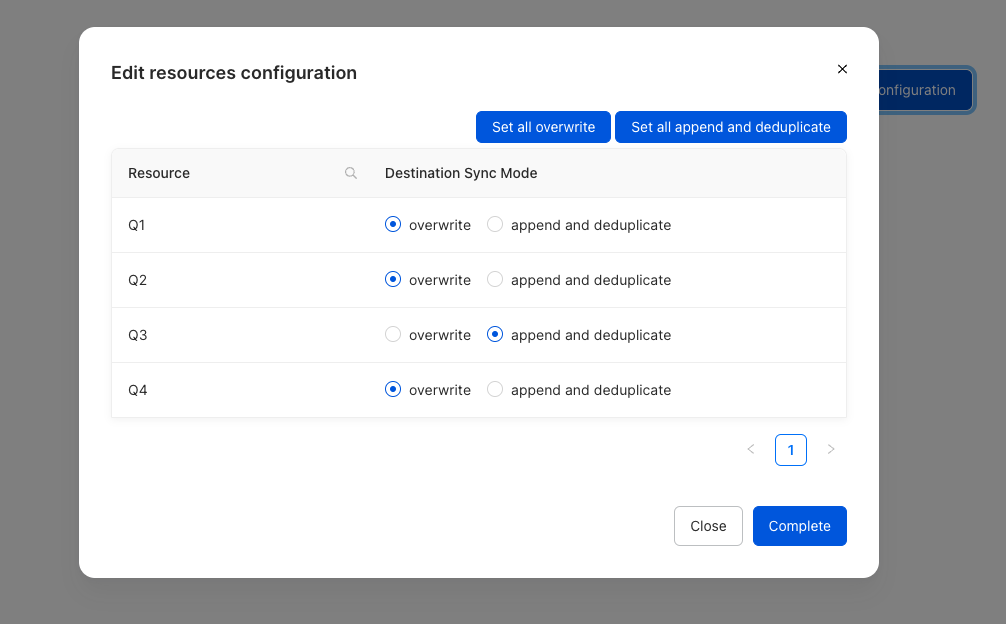This screenshot has height=624, width=1006.
Task: Open the Resource column search icon
Action: pyautogui.click(x=351, y=173)
